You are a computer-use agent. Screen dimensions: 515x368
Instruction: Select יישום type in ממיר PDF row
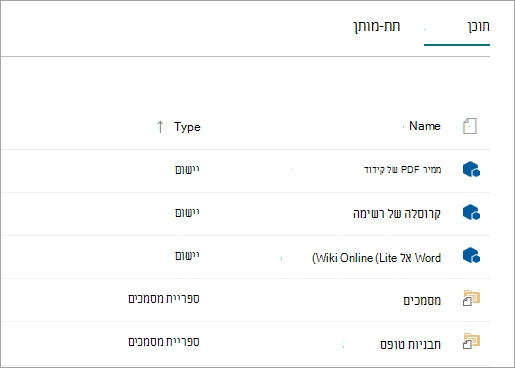(187, 170)
